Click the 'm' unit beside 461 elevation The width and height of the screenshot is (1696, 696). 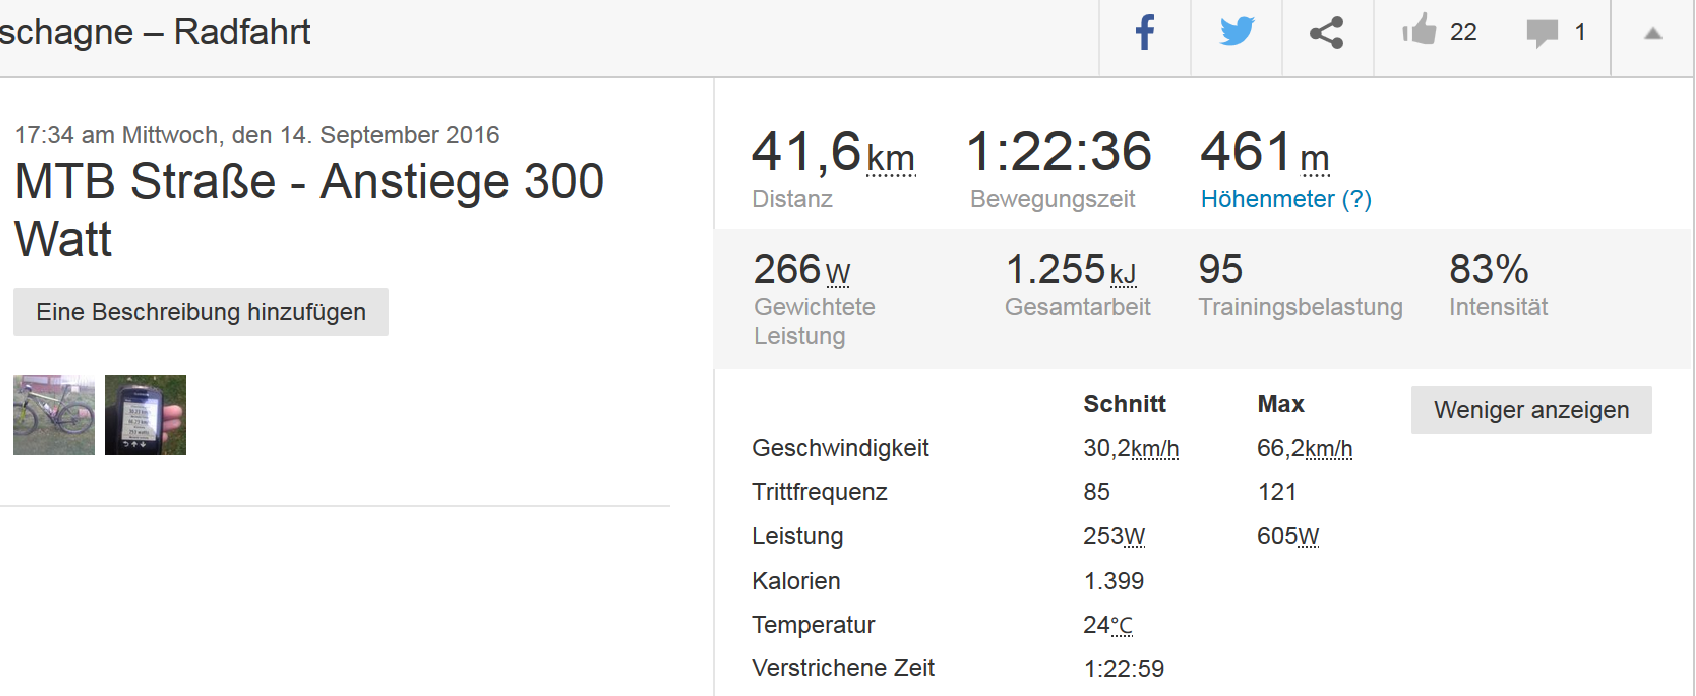point(1315,159)
